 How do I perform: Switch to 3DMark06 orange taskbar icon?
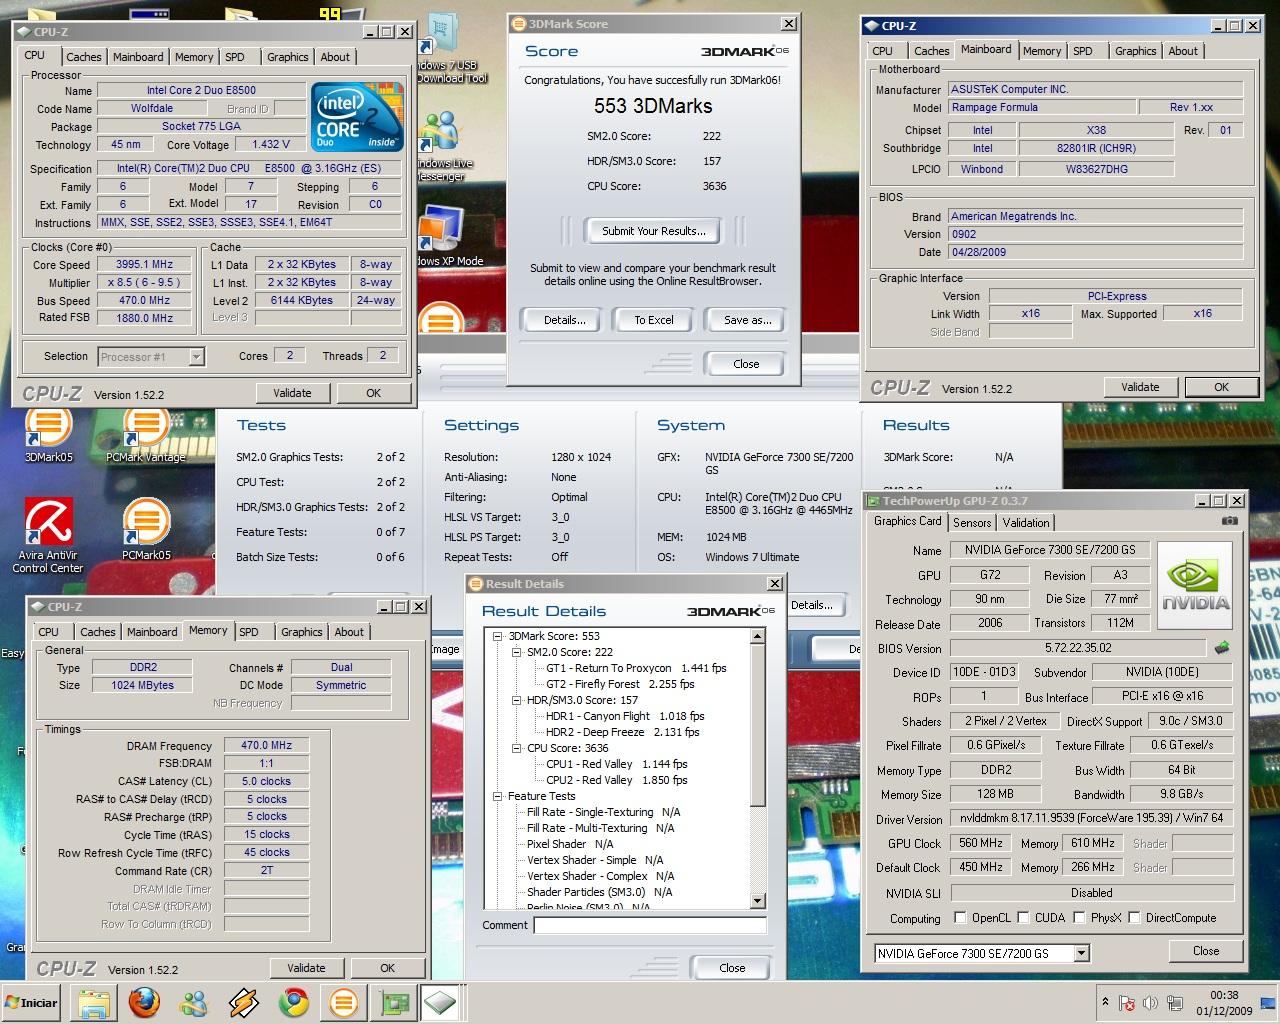pyautogui.click(x=343, y=1002)
